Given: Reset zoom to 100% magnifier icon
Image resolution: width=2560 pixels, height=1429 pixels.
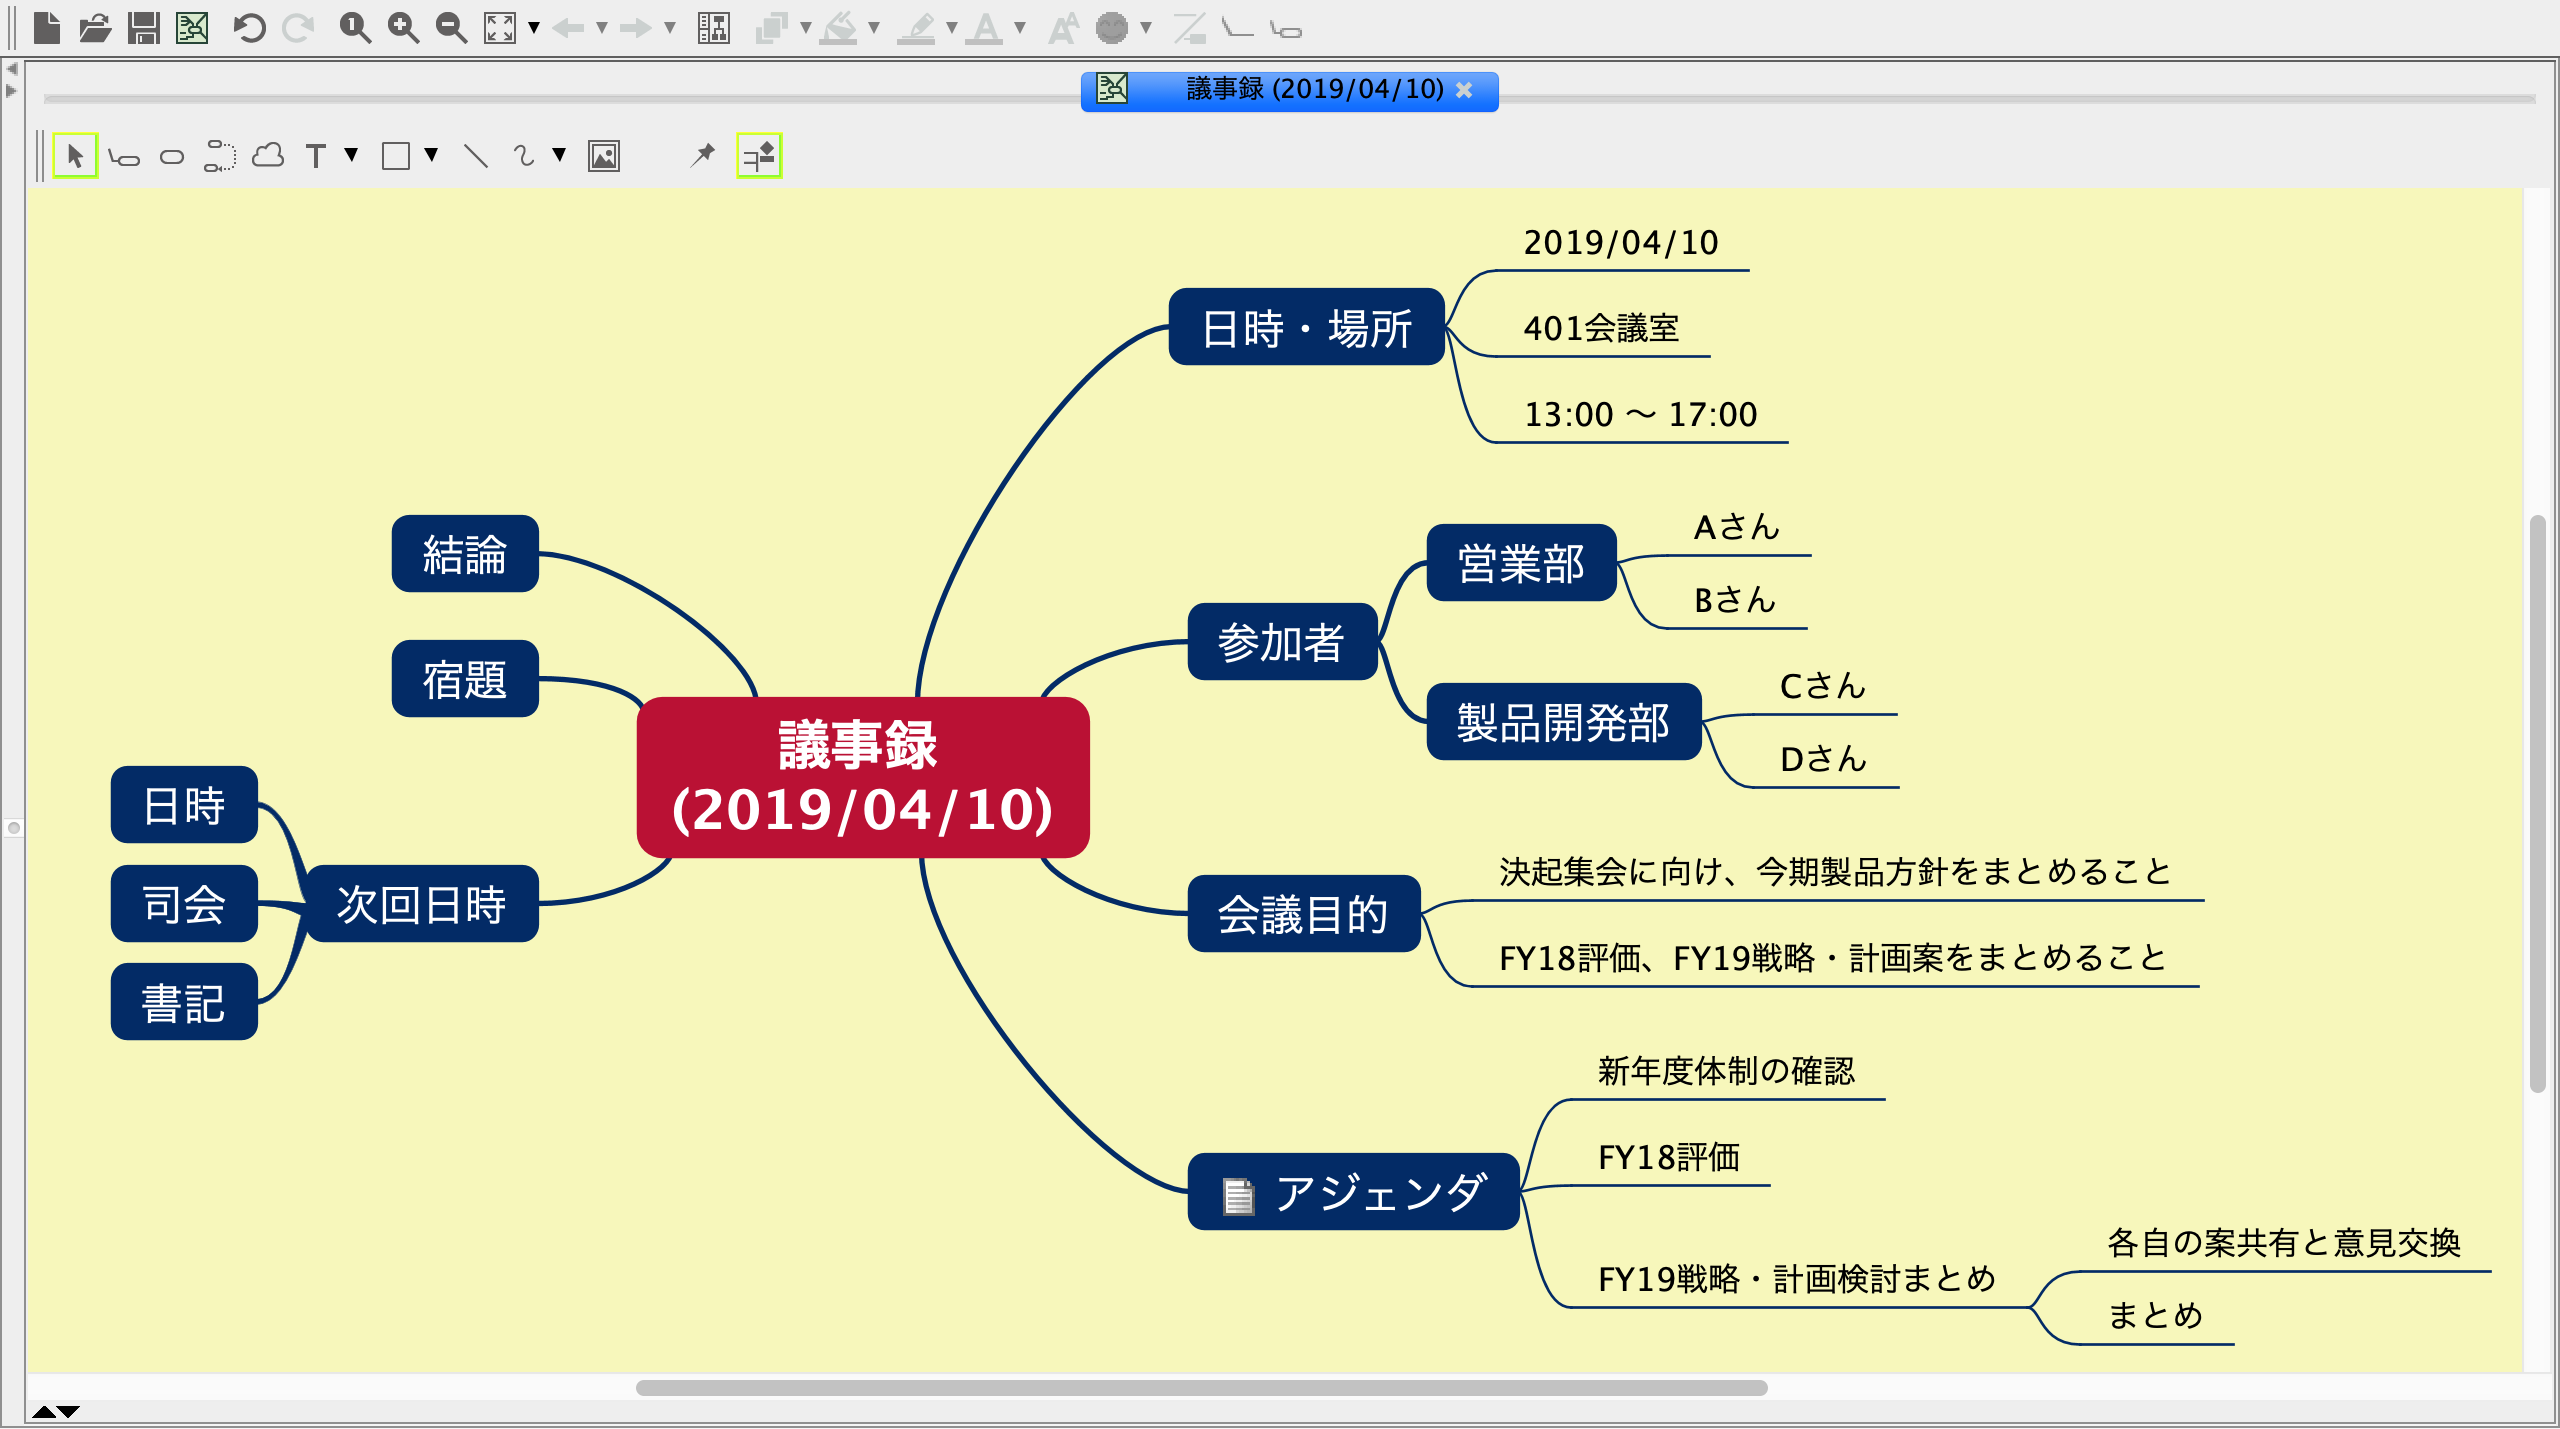Looking at the screenshot, I should (x=355, y=28).
